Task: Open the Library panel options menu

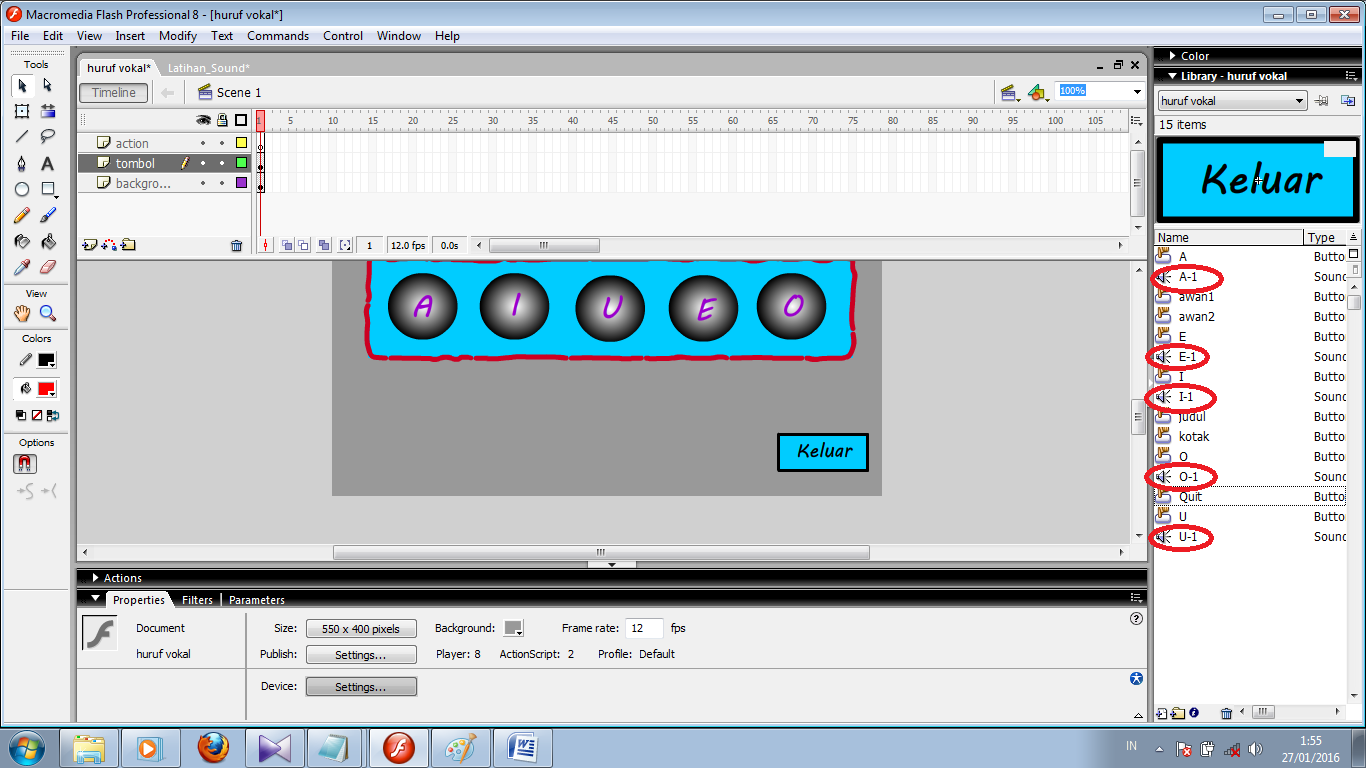Action: pyautogui.click(x=1352, y=76)
